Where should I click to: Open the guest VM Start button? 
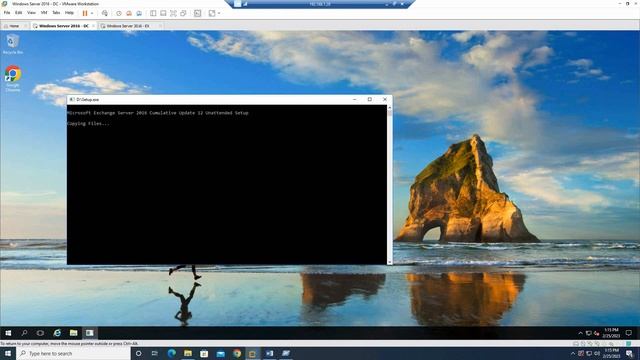click(x=8, y=333)
